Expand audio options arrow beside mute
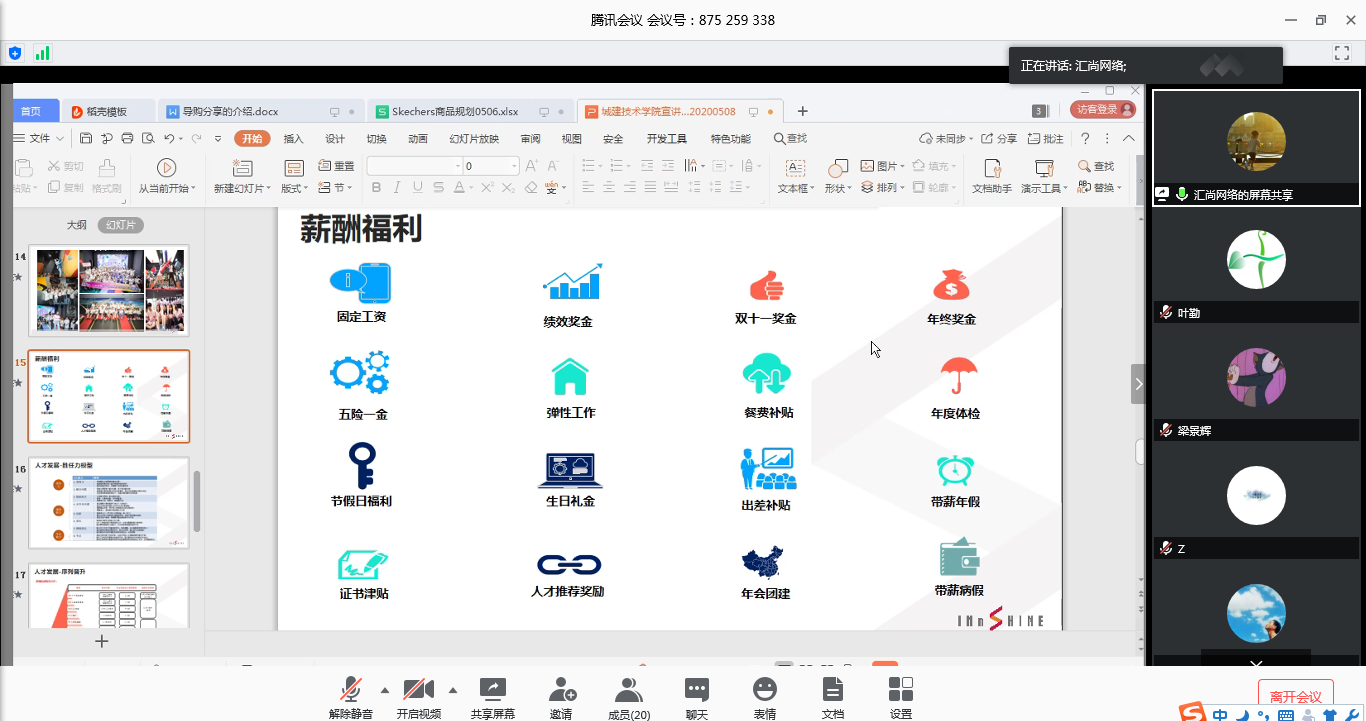1366x721 pixels. 385,690
